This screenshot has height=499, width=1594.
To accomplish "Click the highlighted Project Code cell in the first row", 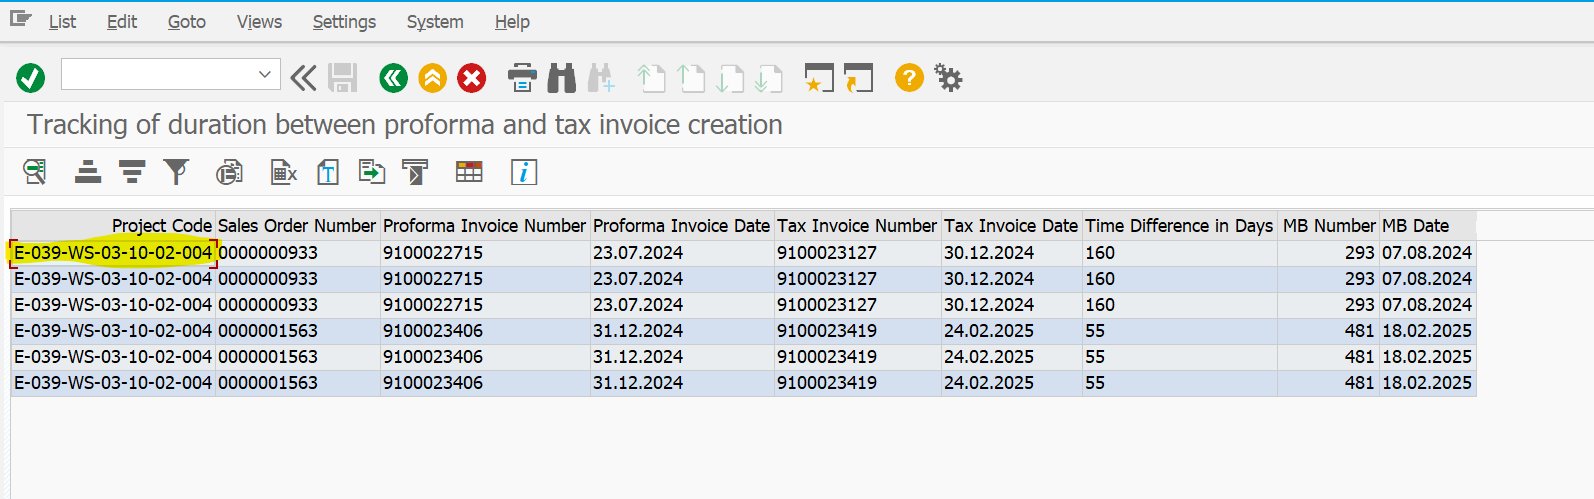I will [x=113, y=253].
